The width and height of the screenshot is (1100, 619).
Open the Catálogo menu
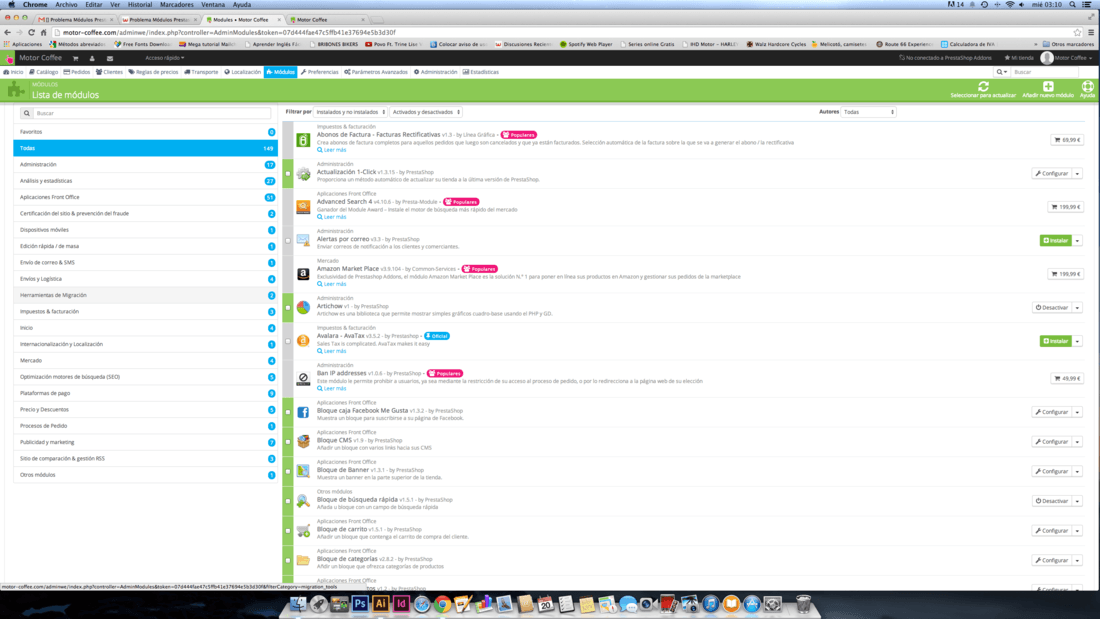click(43, 72)
